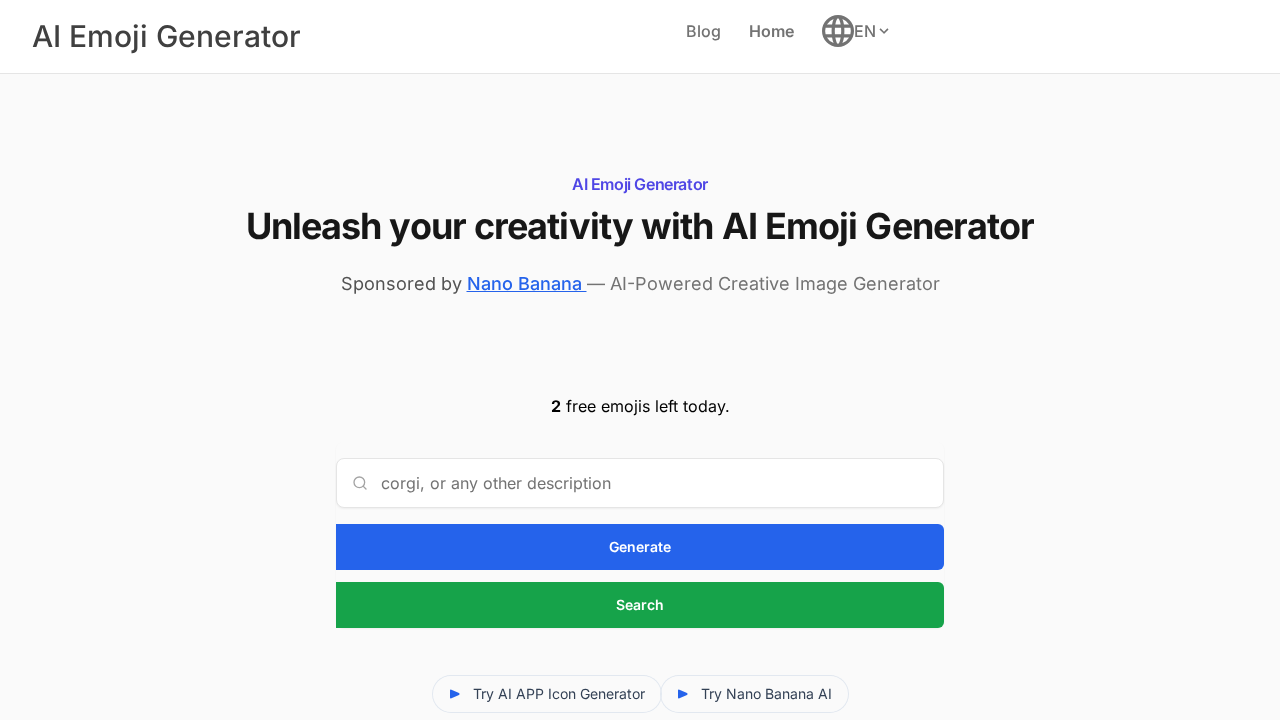Click the Unleash your creativity heading
The height and width of the screenshot is (720, 1280).
pos(639,227)
